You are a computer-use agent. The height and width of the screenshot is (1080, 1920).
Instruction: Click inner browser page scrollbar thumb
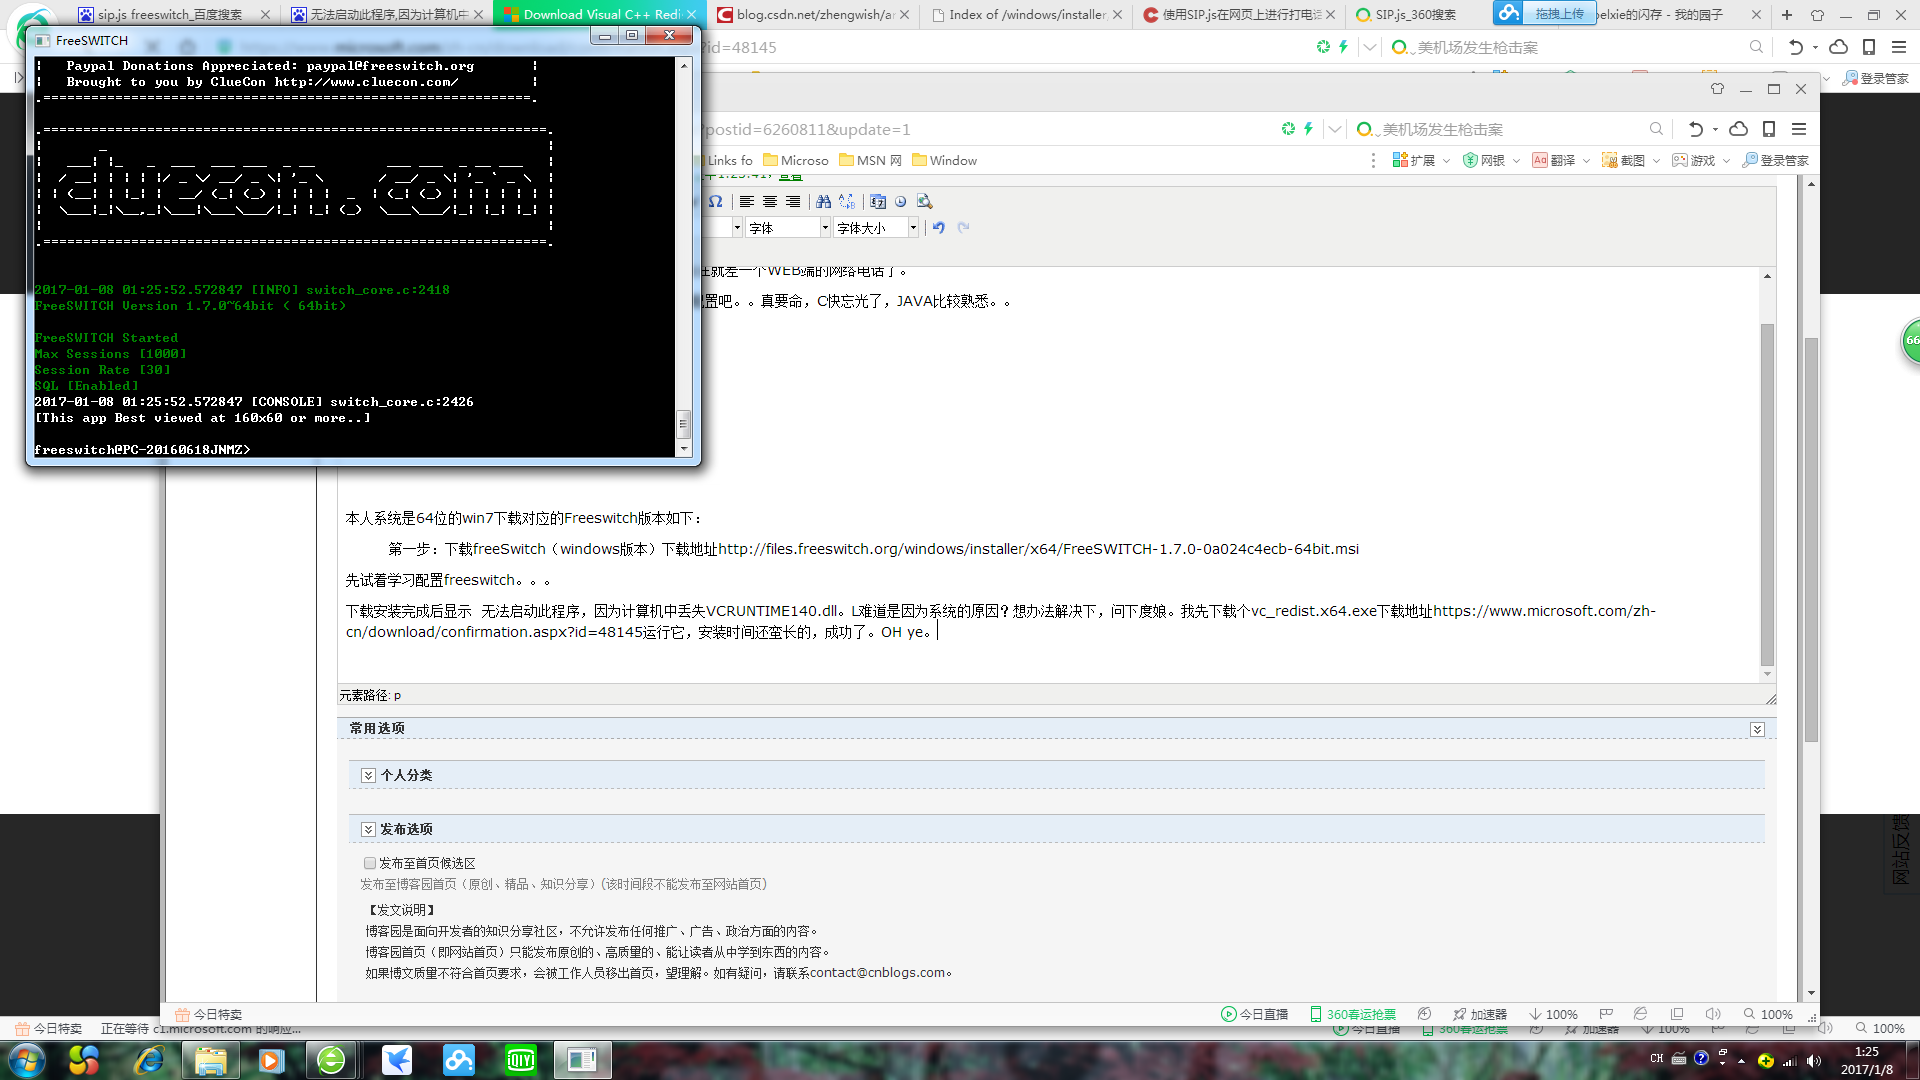1811,540
